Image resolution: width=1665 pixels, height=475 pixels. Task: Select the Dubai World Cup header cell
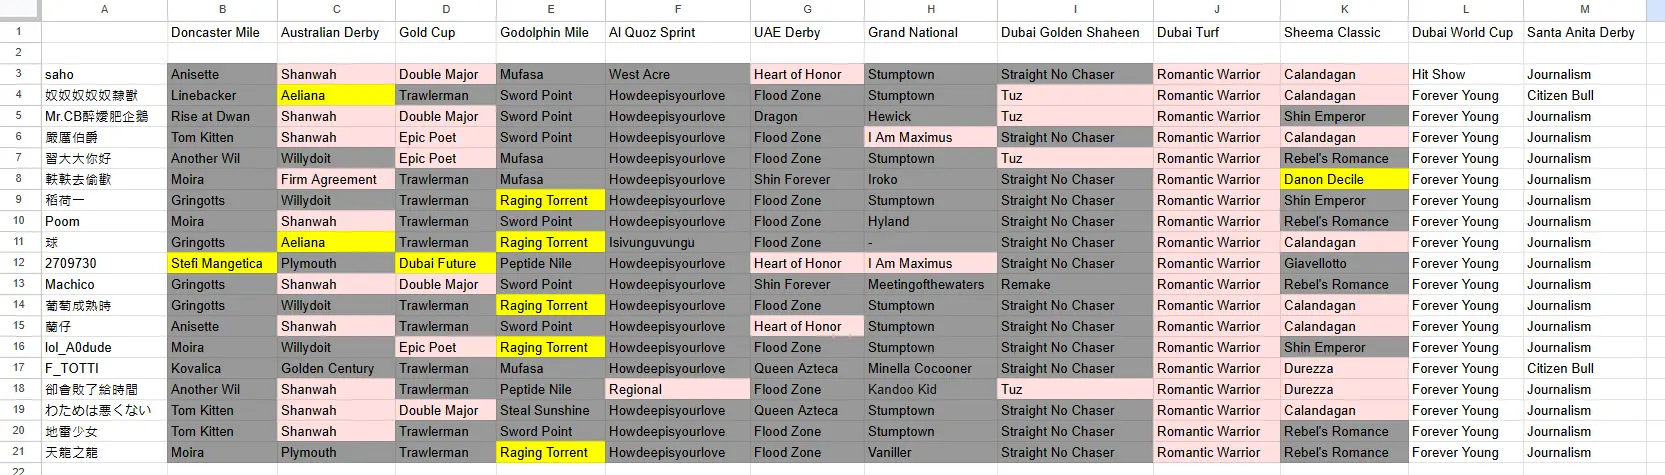pos(1465,32)
